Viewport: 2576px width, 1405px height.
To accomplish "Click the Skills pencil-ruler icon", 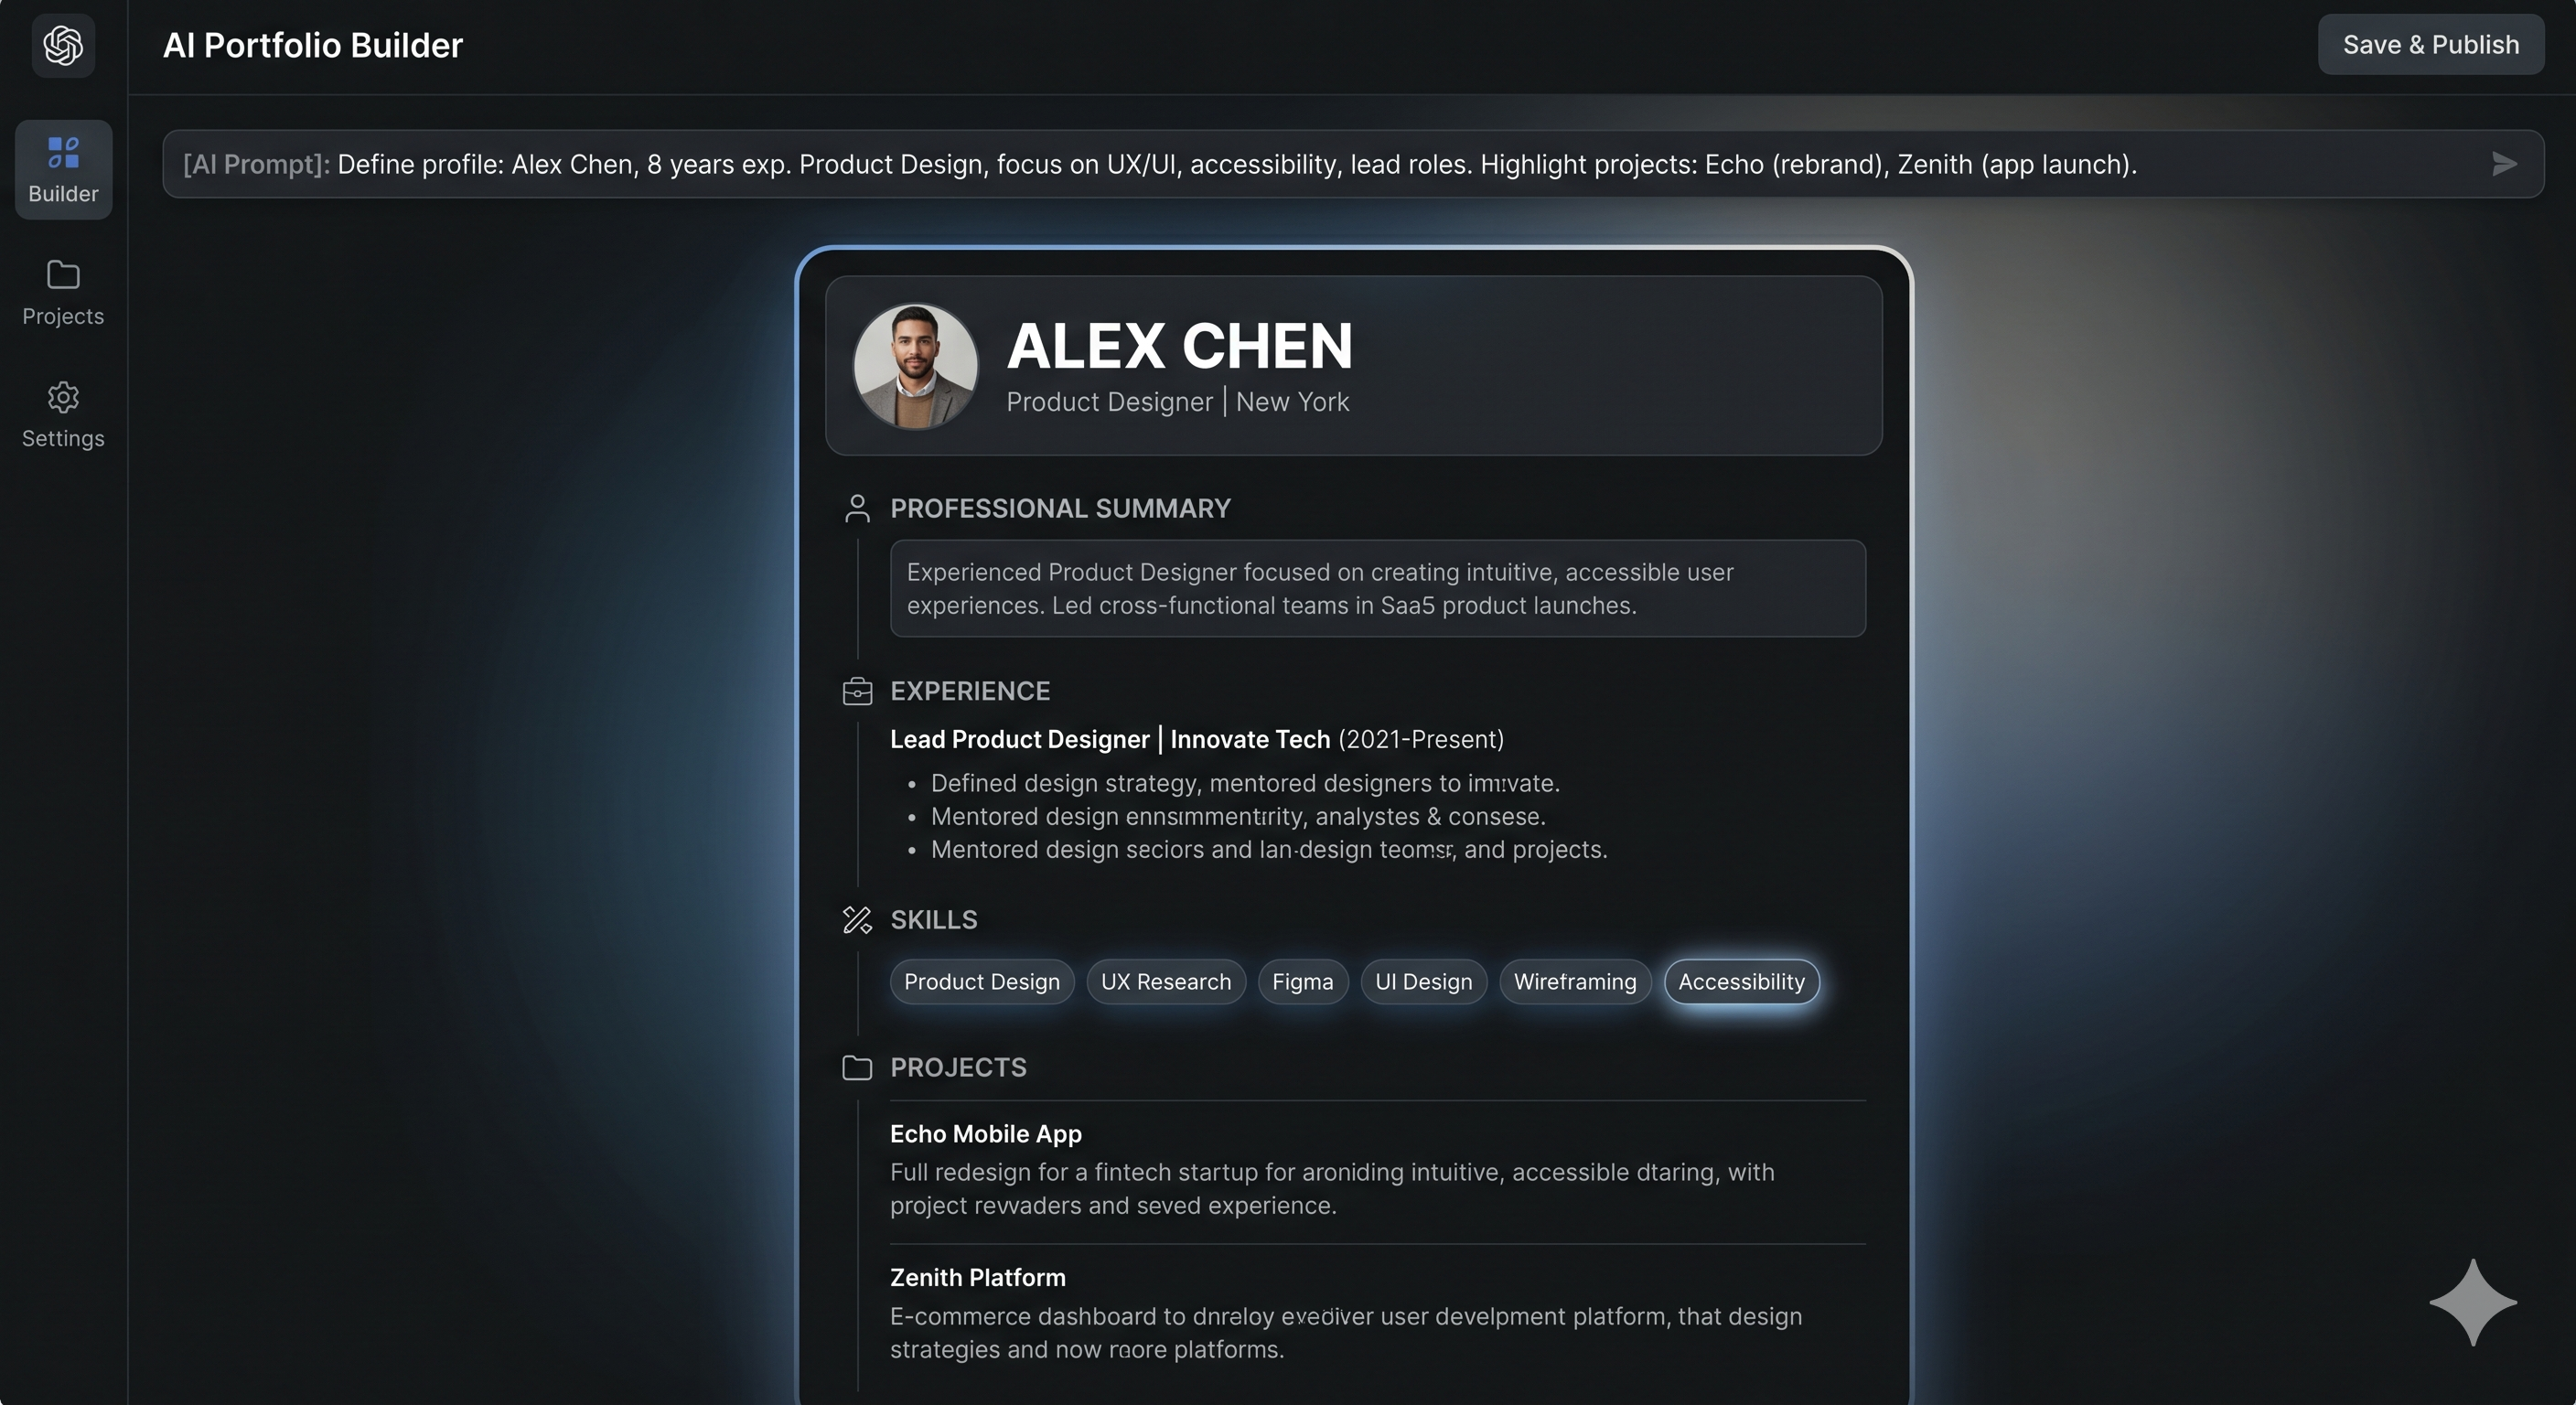I will (x=857, y=920).
